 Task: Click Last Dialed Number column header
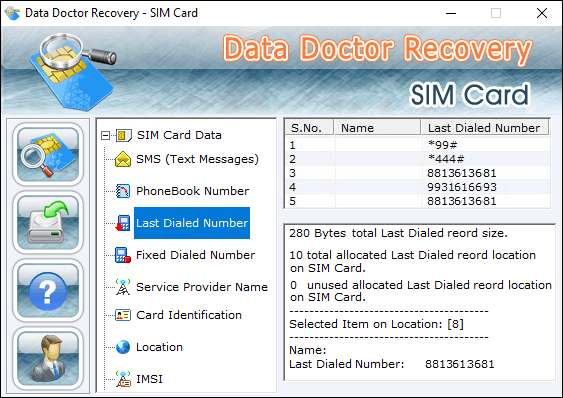(x=484, y=128)
